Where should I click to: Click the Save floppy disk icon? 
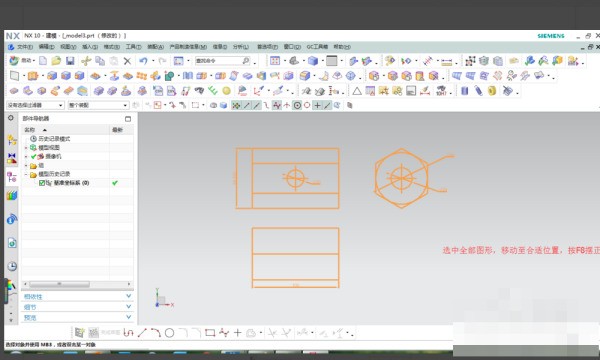pos(70,61)
